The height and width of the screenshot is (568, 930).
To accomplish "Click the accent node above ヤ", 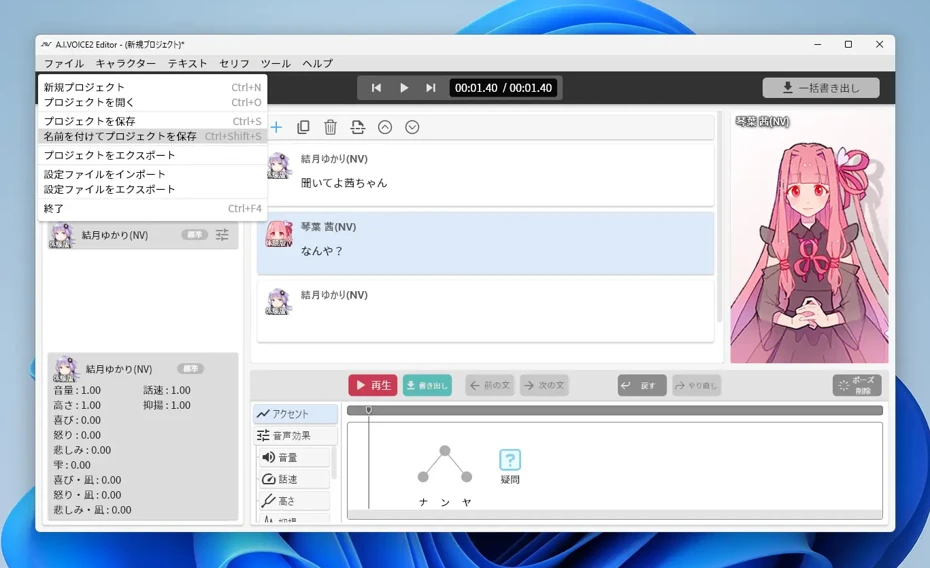I will click(x=467, y=477).
